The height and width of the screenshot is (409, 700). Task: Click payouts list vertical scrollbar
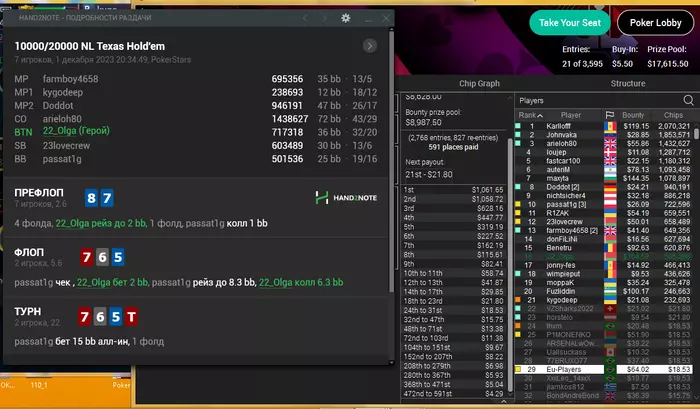(x=509, y=263)
